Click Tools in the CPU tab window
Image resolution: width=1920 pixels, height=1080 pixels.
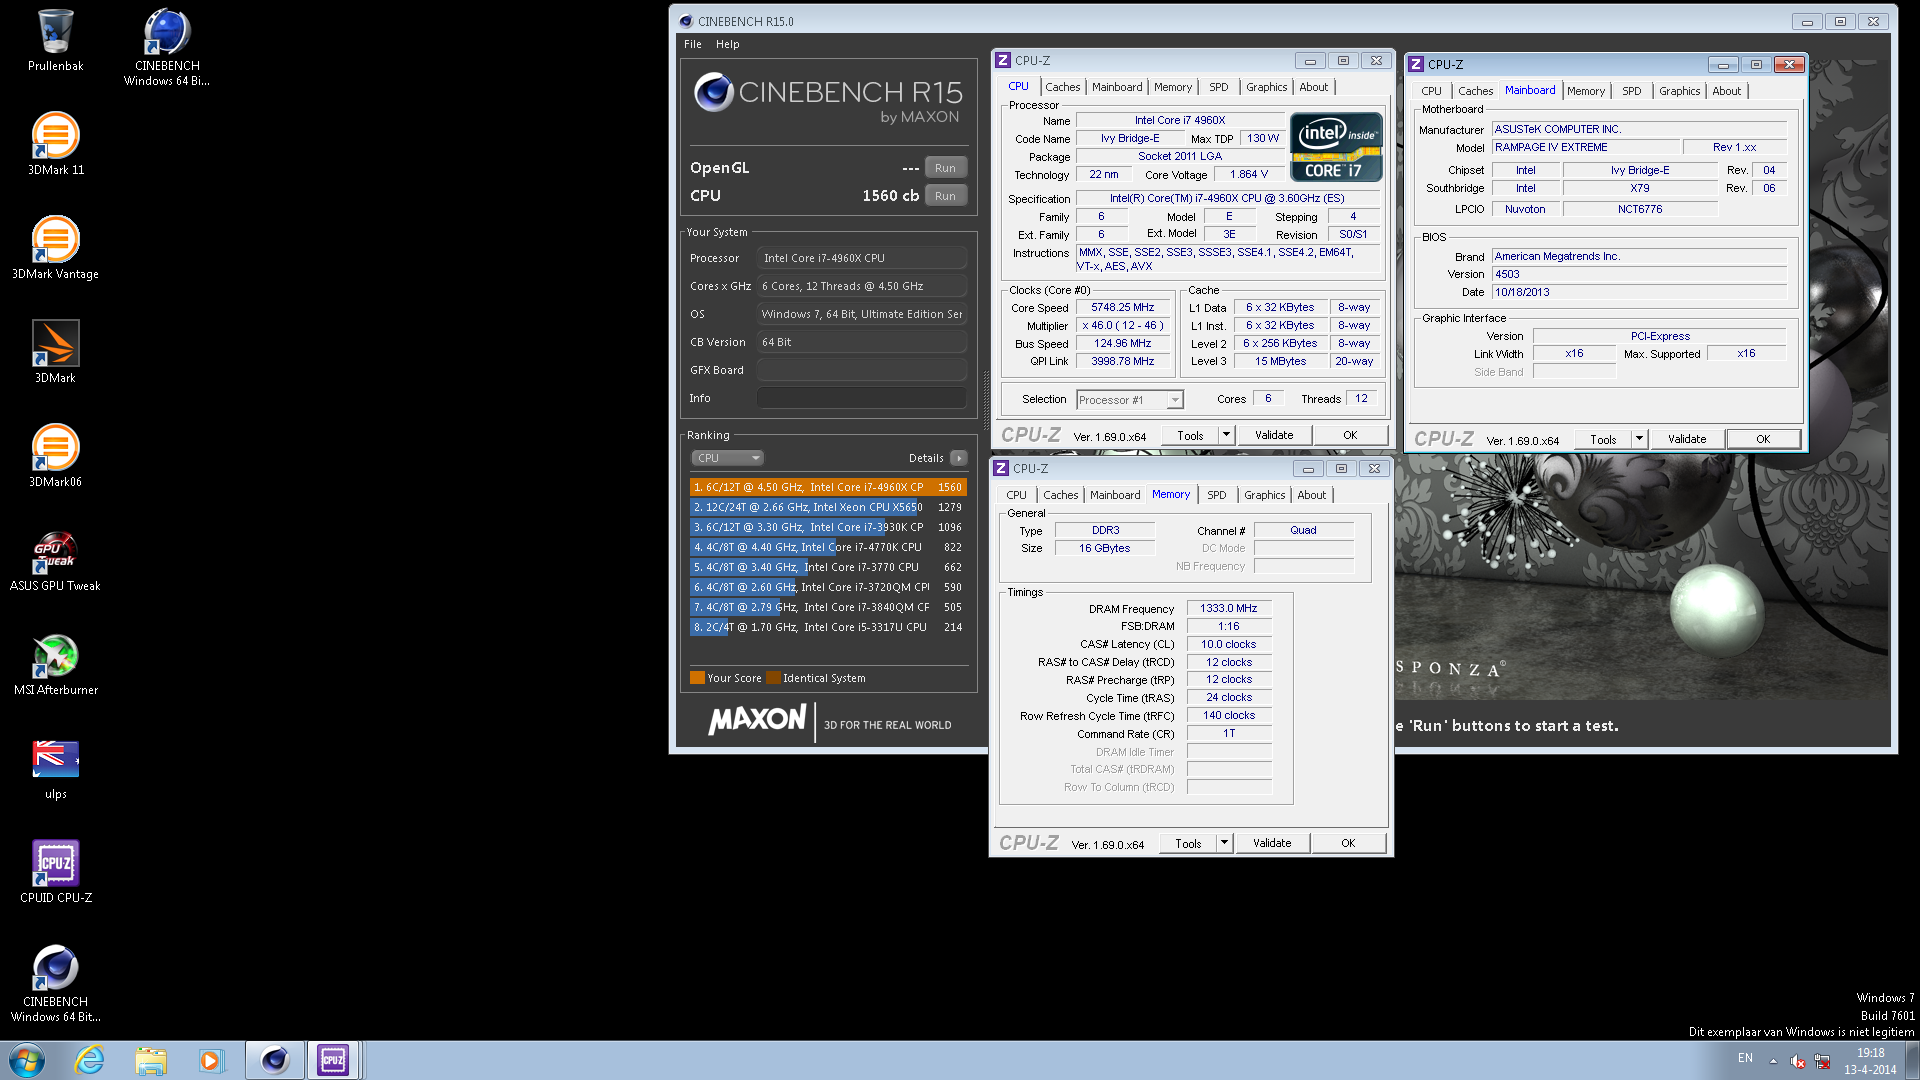click(x=1190, y=436)
